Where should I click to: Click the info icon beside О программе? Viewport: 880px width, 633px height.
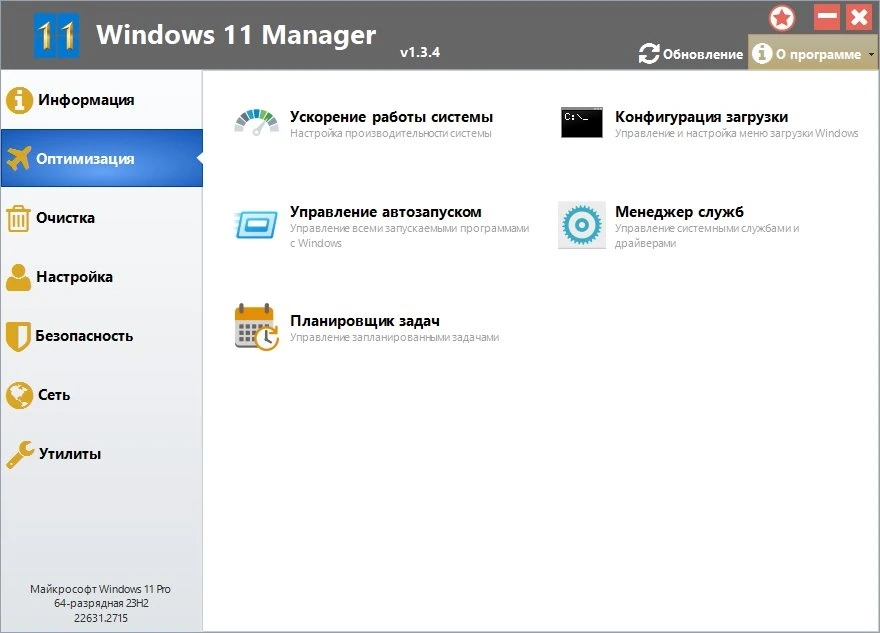(x=762, y=54)
